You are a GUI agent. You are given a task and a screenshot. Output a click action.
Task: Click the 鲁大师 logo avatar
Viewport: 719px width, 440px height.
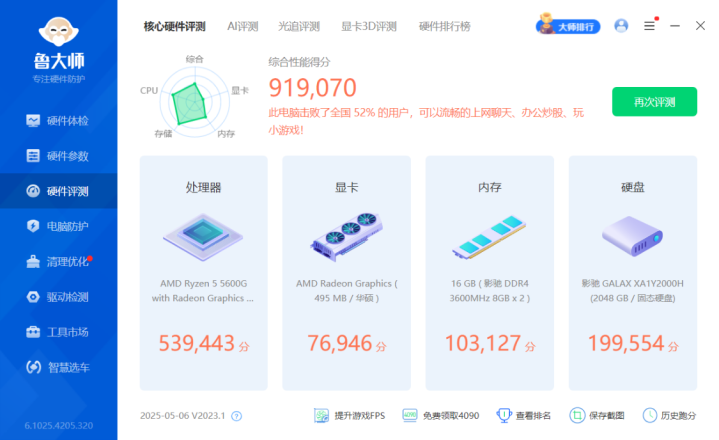pyautogui.click(x=59, y=32)
